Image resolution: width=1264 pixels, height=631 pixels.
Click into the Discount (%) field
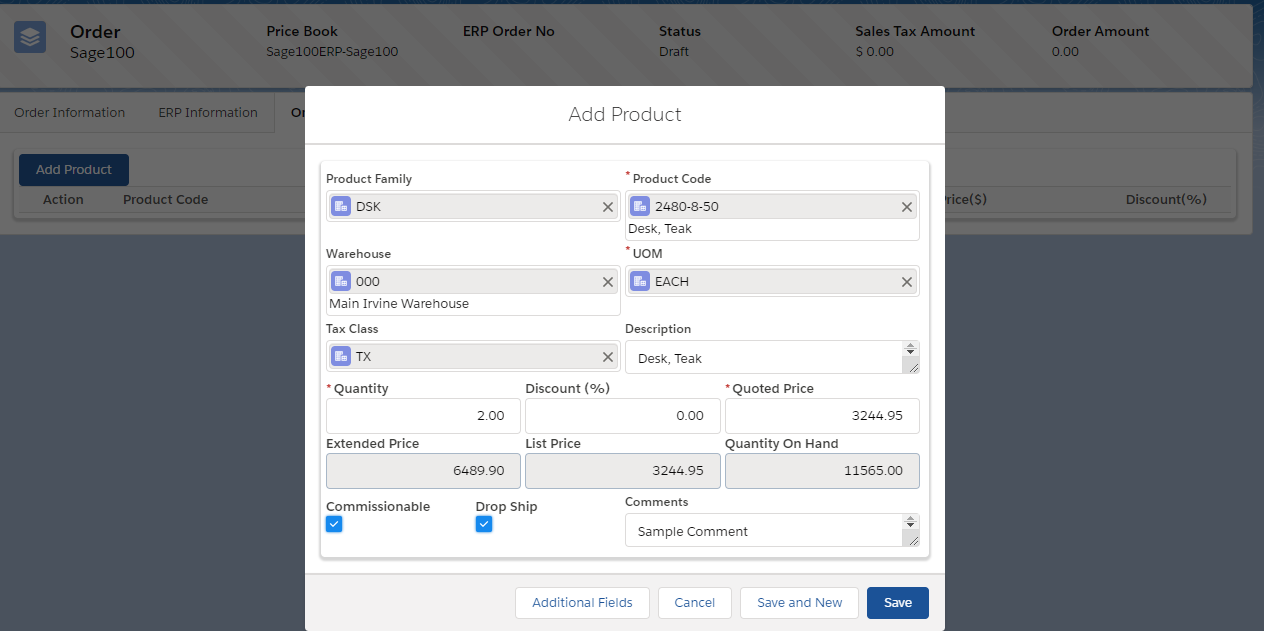(x=622, y=416)
